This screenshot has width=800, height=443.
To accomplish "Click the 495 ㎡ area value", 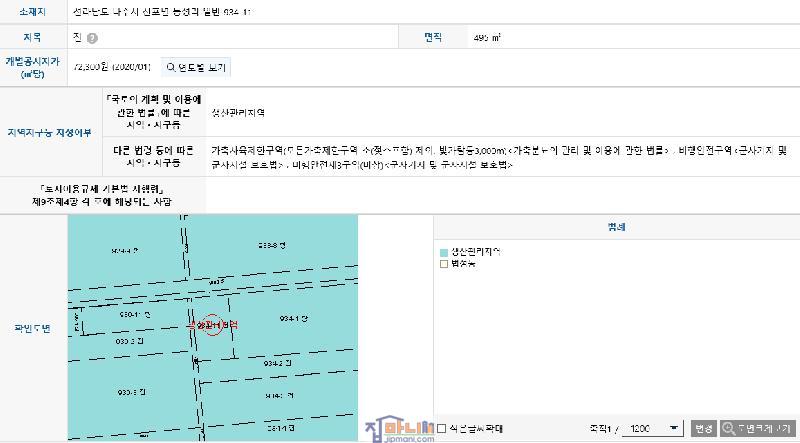I will [487, 38].
